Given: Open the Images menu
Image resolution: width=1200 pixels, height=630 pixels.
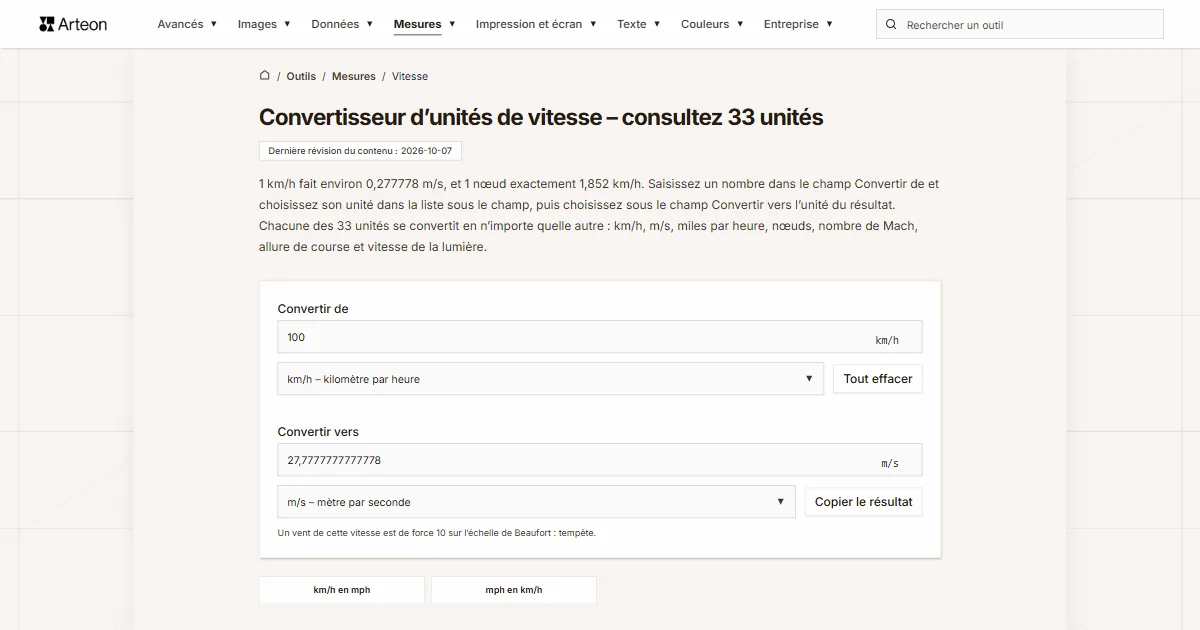Looking at the screenshot, I should (x=264, y=24).
